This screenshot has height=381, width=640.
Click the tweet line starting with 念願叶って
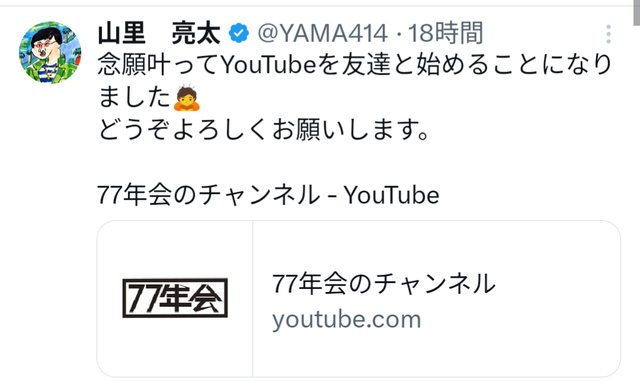tap(354, 65)
